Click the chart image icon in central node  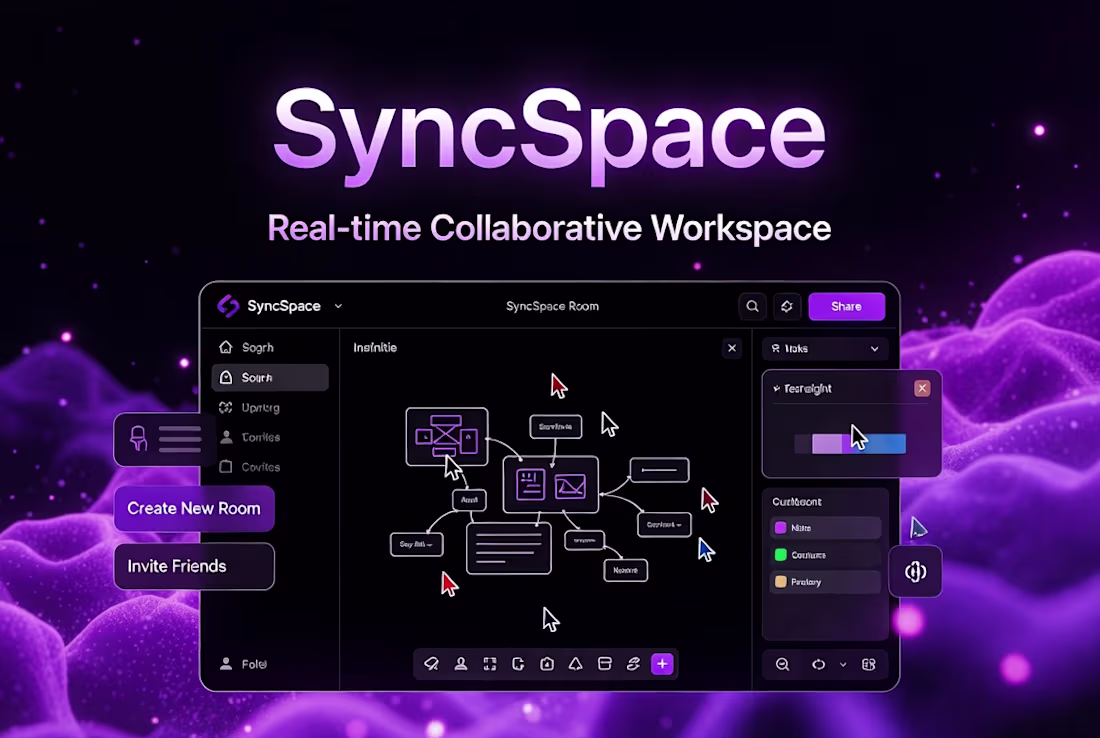(570, 486)
